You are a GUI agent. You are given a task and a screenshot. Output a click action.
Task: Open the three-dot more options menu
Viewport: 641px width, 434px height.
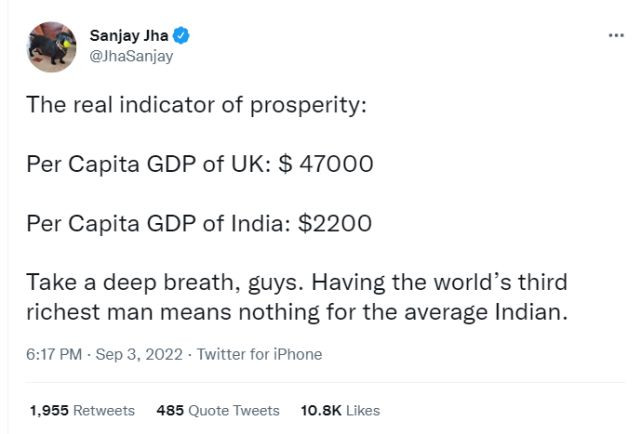[616, 36]
